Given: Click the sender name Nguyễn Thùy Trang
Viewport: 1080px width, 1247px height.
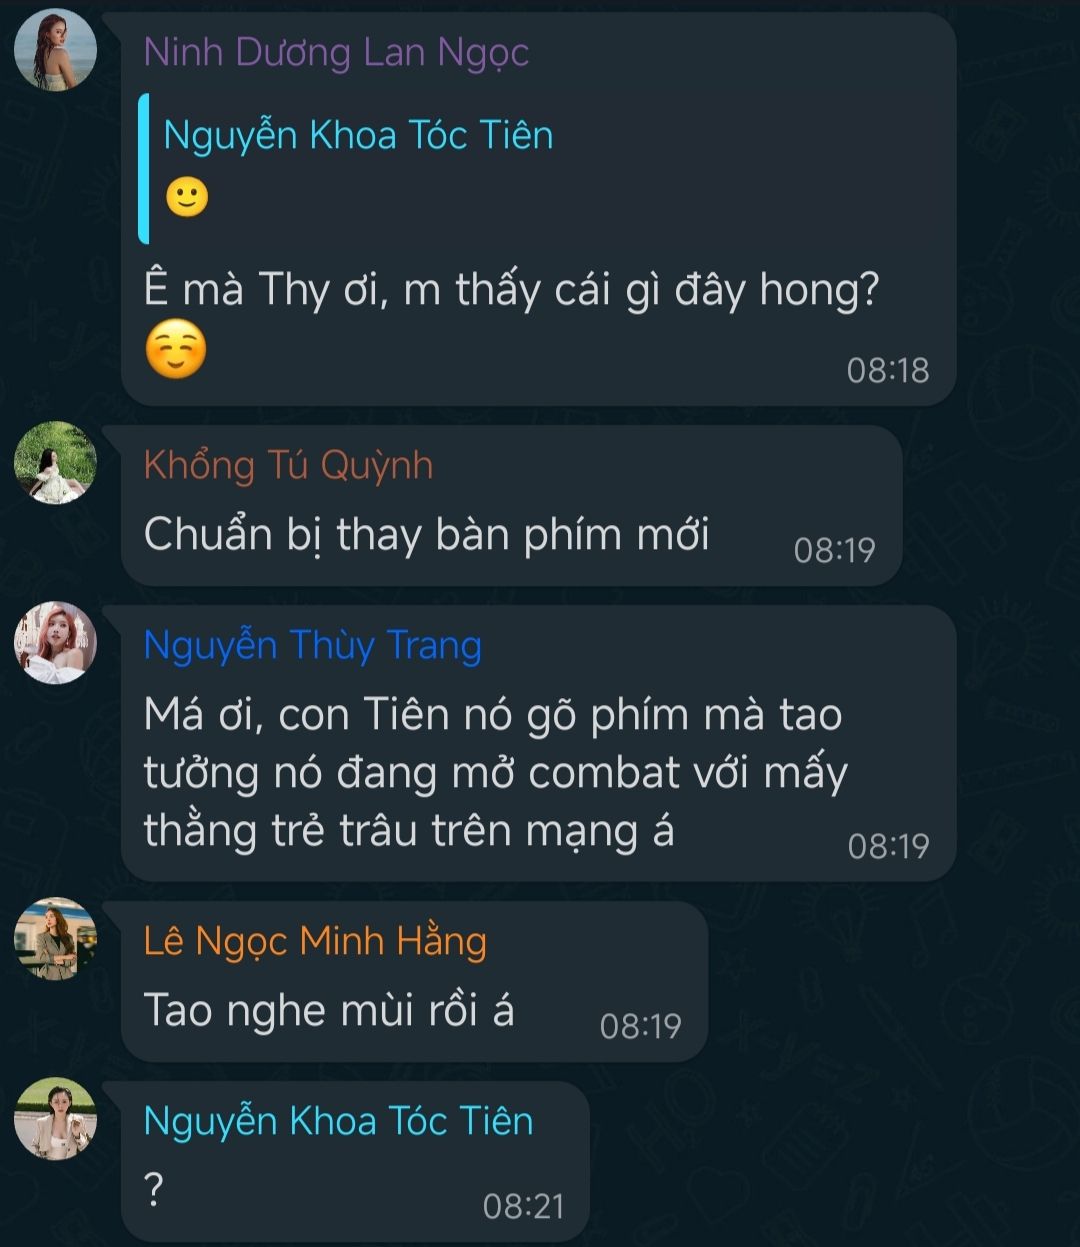Looking at the screenshot, I should coord(312,646).
